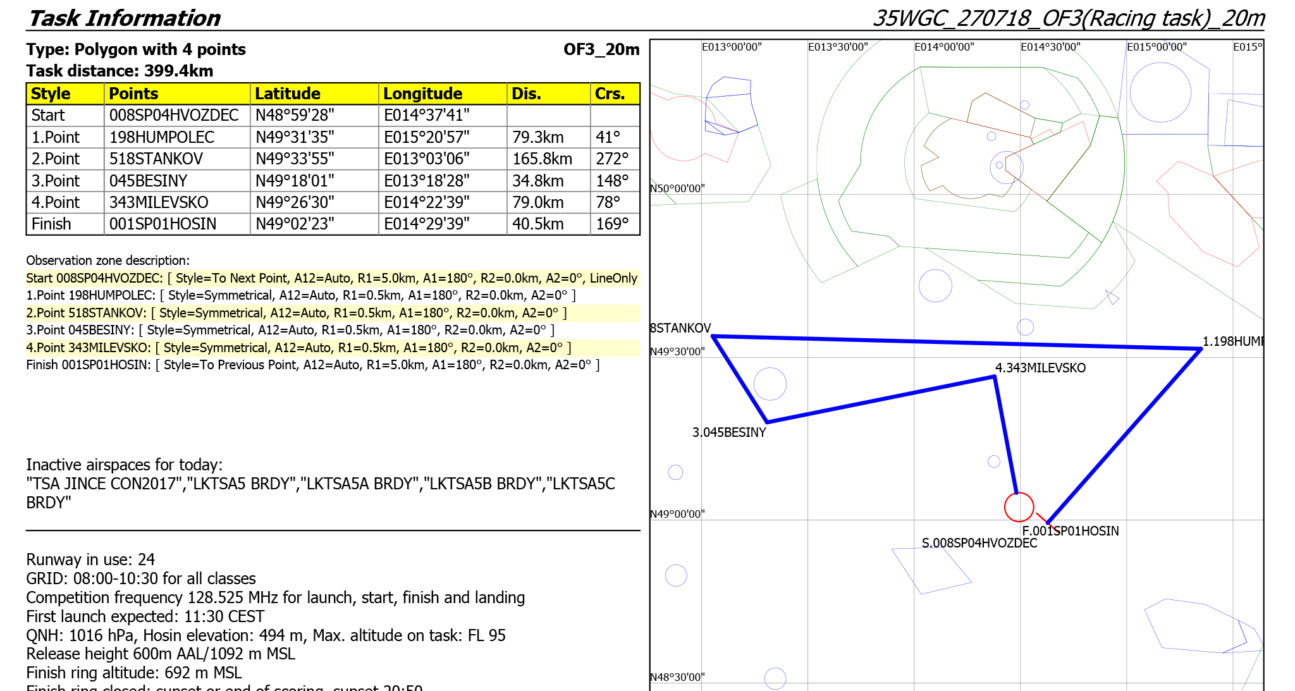Click the Task distance 399.4km text
This screenshot has width=1295, height=691.
[119, 71]
